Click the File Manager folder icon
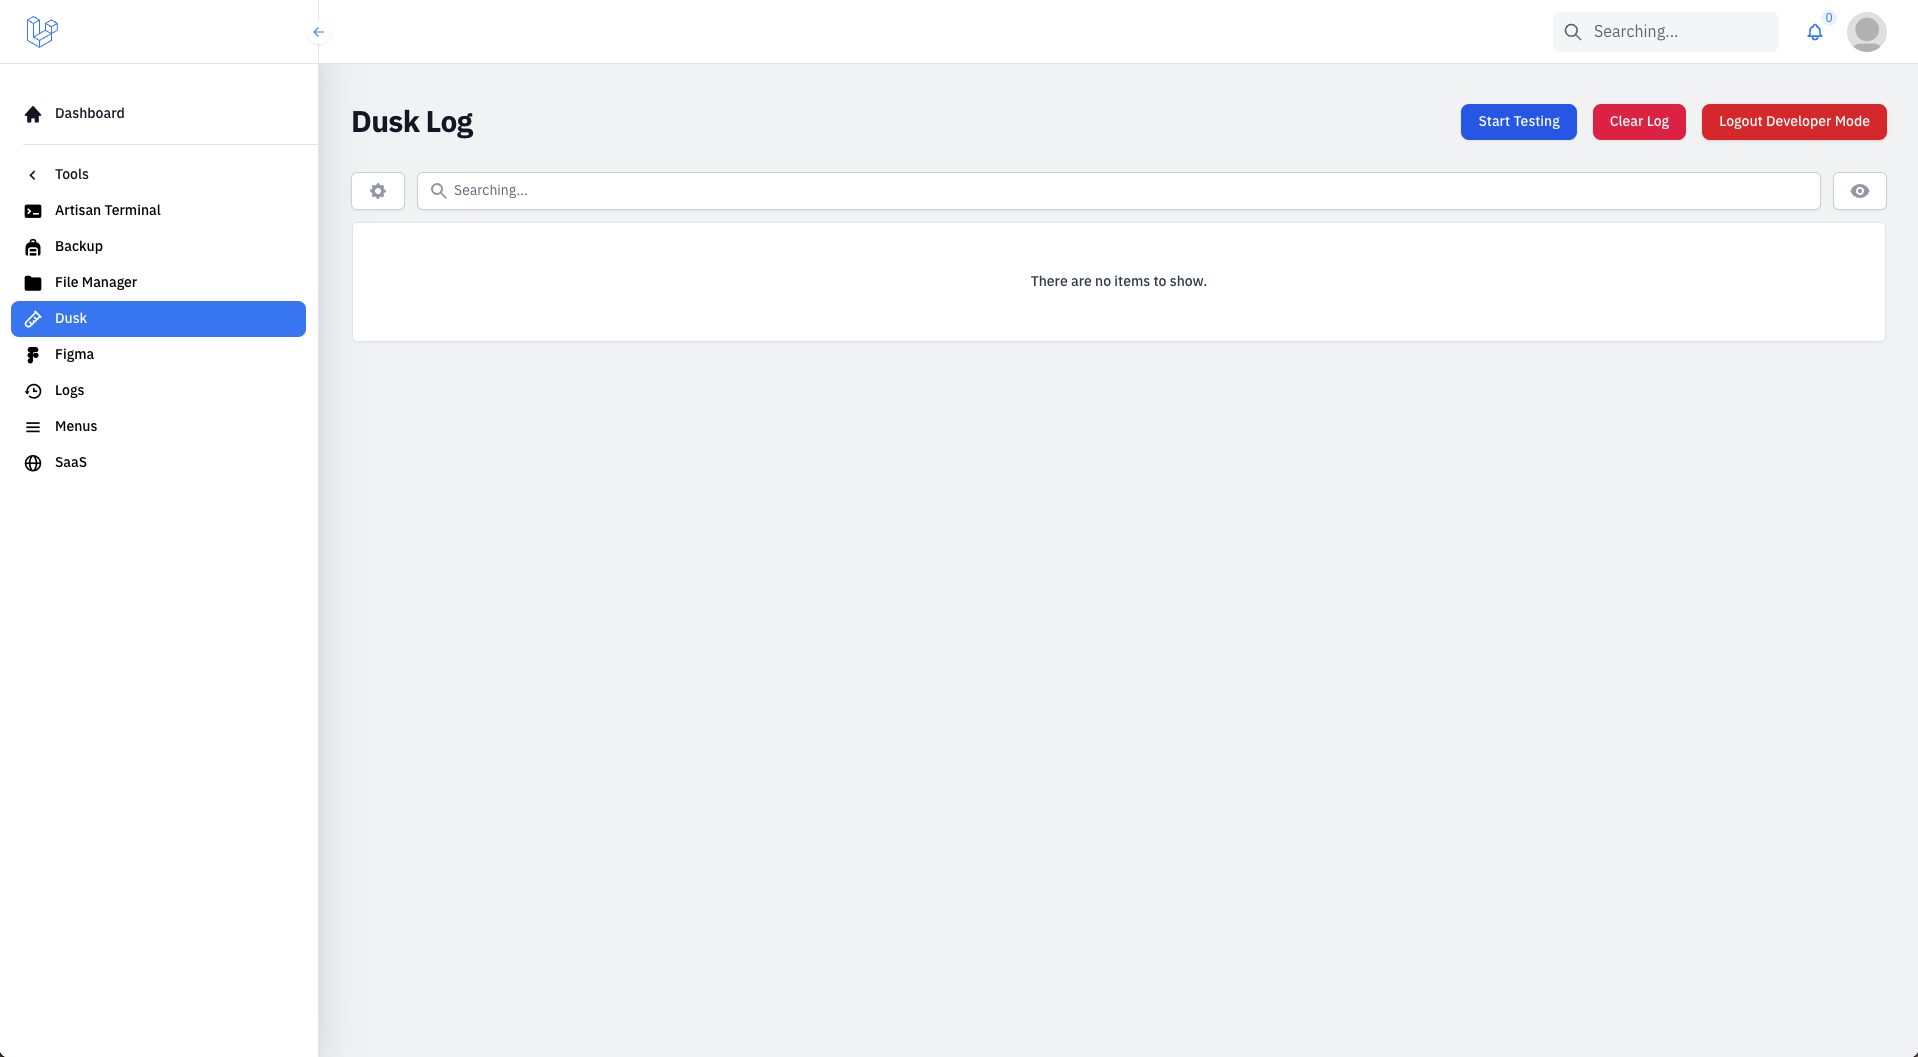 [33, 283]
